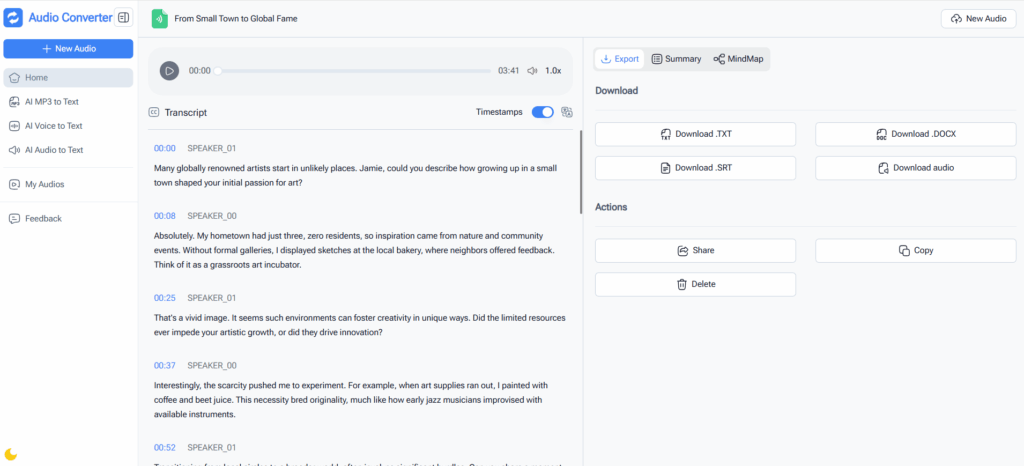
Task: Go to My Audios
Action: pos(68,185)
